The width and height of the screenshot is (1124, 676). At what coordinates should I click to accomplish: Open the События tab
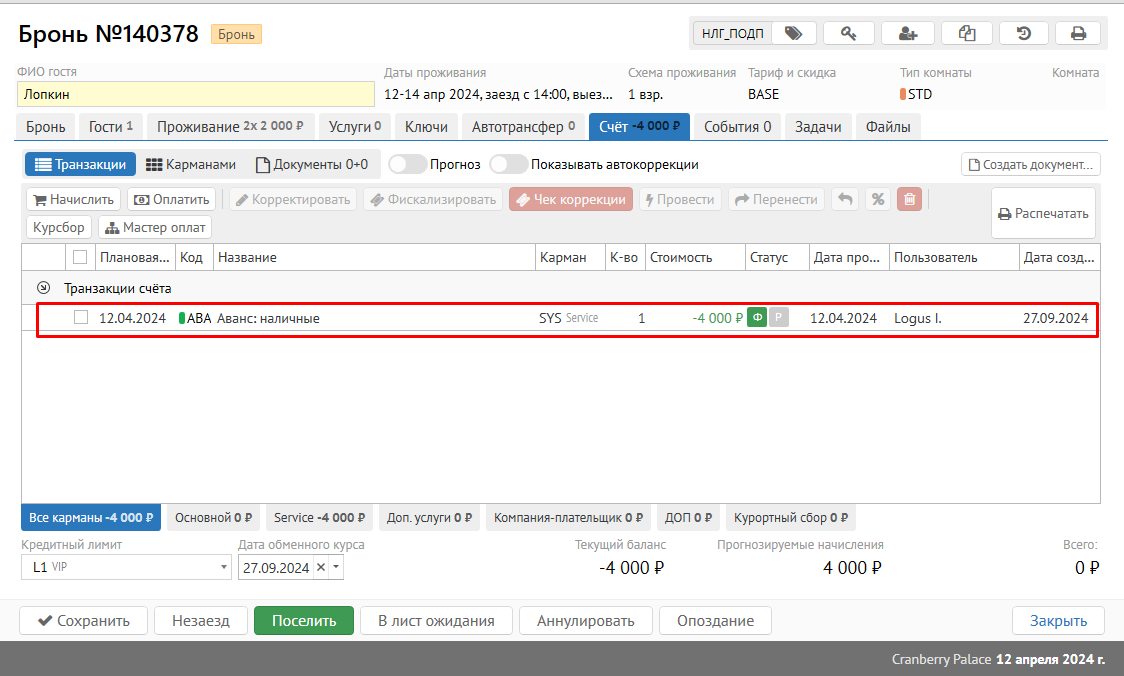click(x=737, y=127)
